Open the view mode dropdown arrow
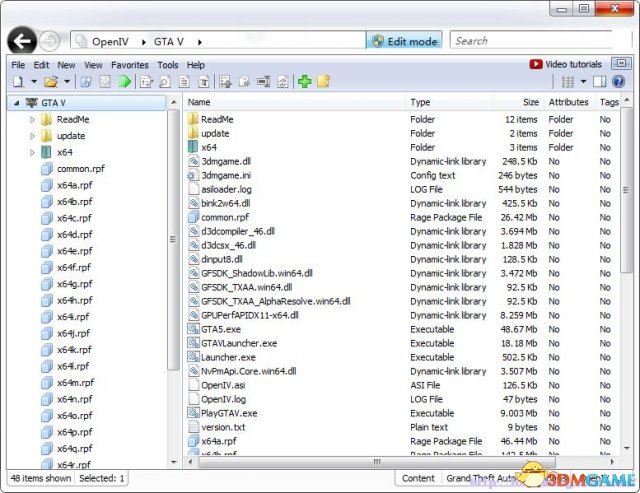 [583, 81]
